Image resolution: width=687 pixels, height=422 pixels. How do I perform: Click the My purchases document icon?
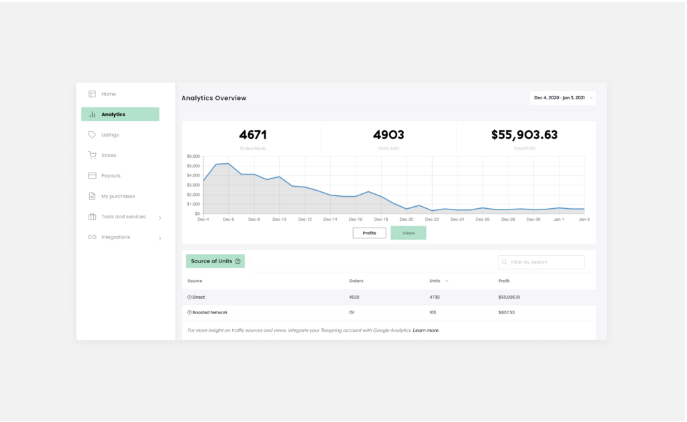pos(92,196)
